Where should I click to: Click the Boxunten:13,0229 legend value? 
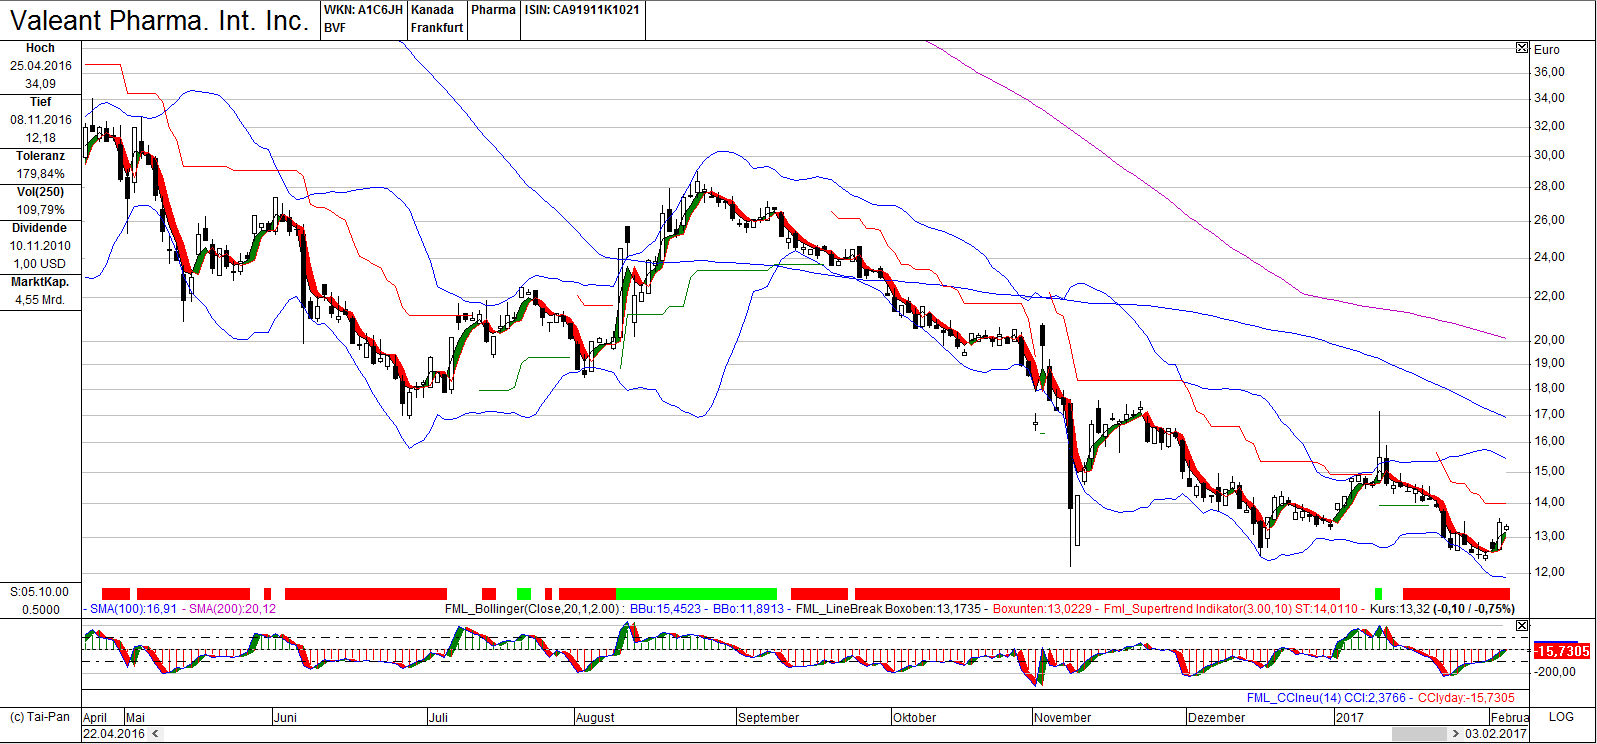tap(1042, 609)
